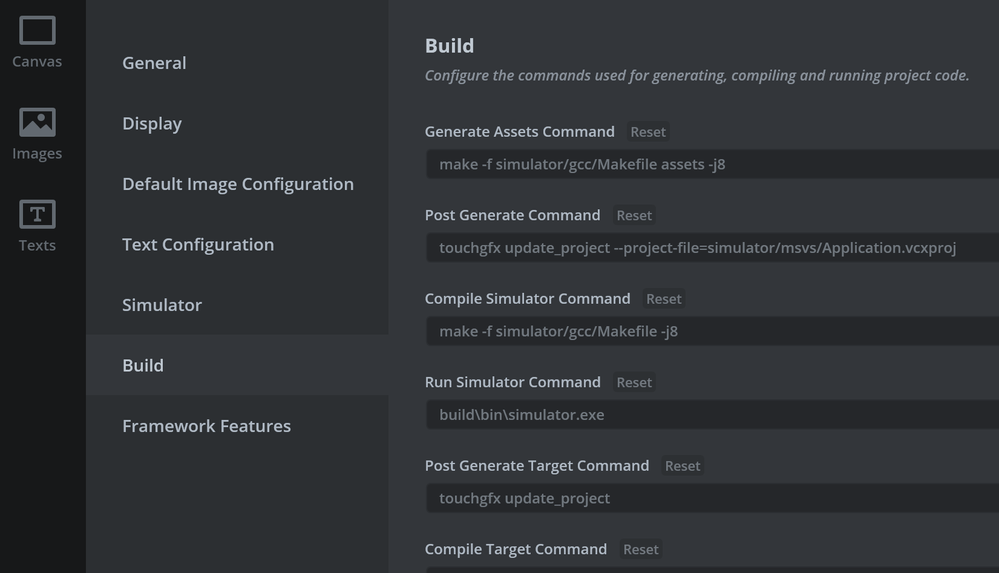Reset the Post Generate Target Command

coord(682,466)
